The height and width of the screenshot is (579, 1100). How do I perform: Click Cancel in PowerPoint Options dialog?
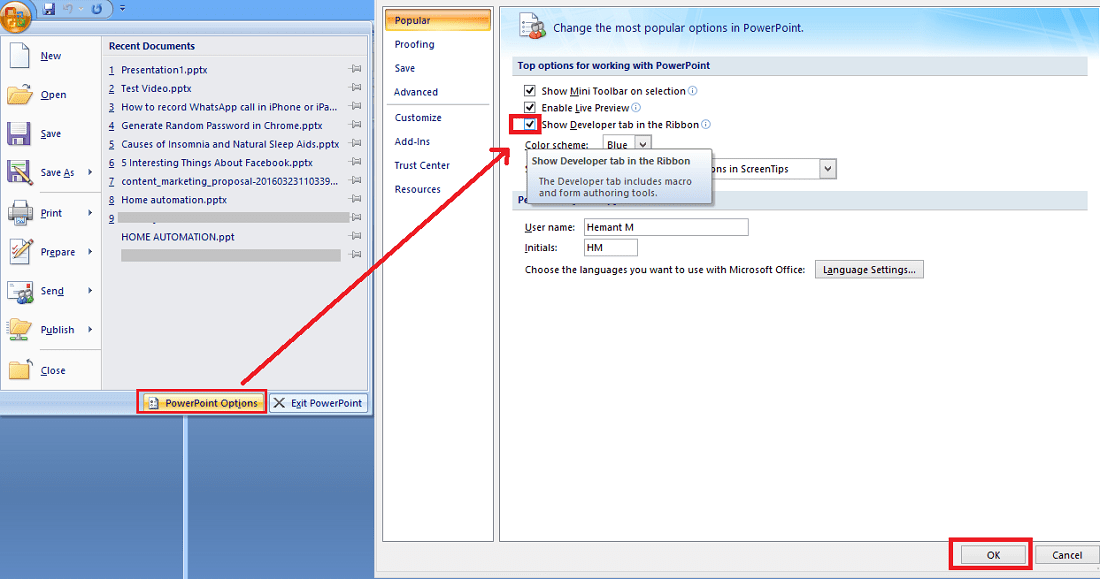pos(1067,554)
